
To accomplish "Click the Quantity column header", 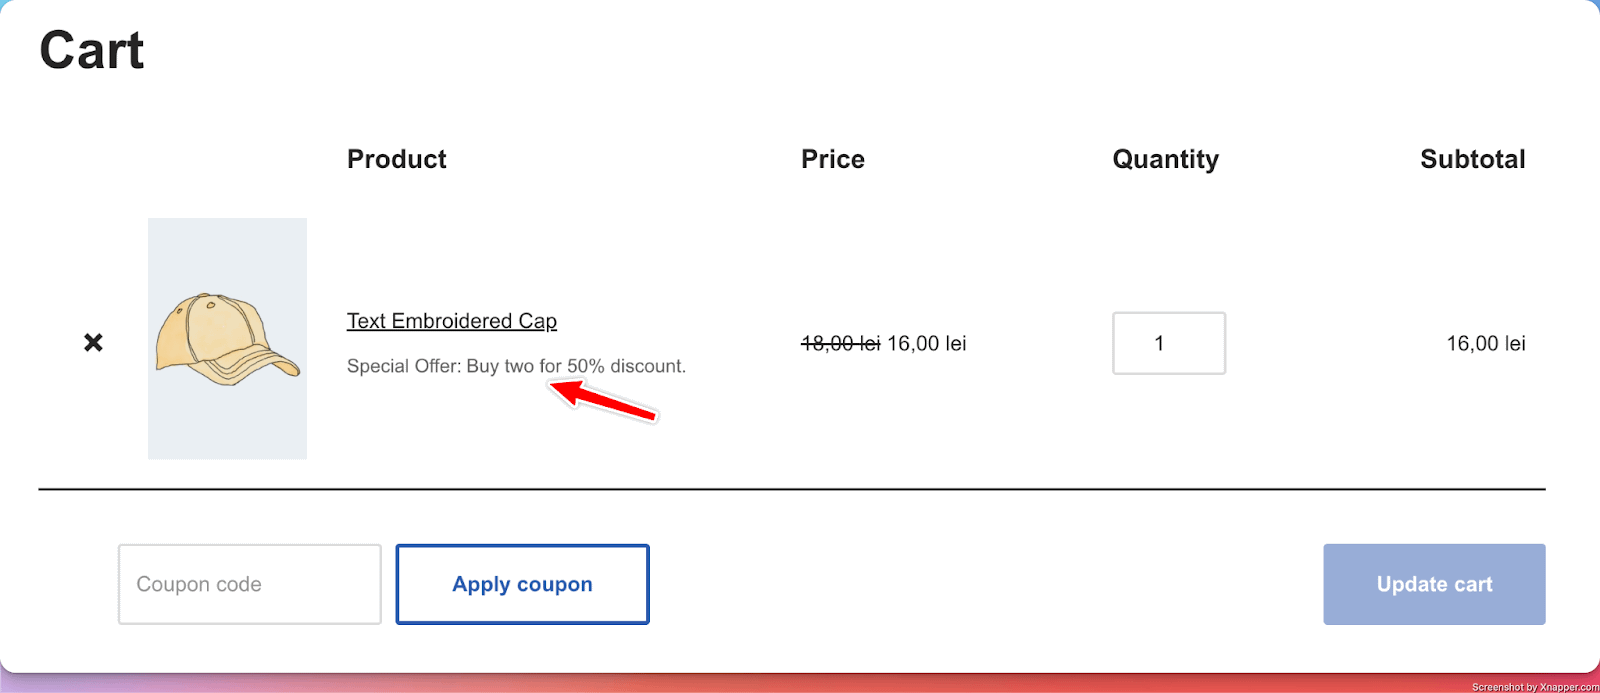I will coord(1165,159).
